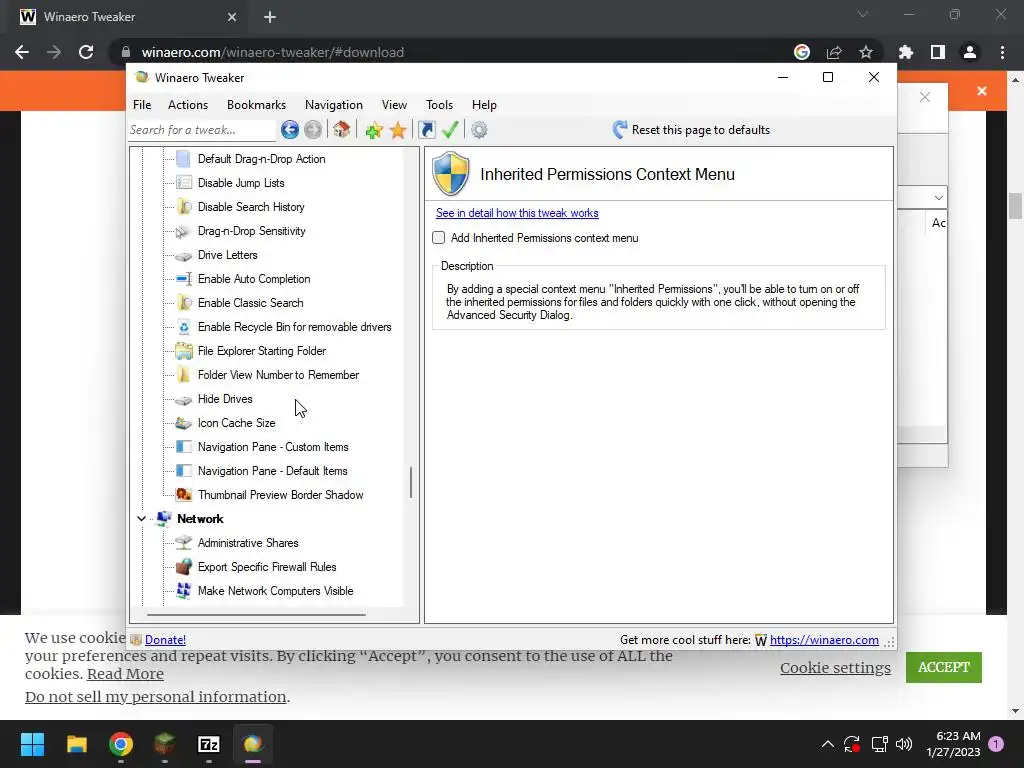Reload the page in Chrome
Viewport: 1024px width, 768px height.
point(86,52)
